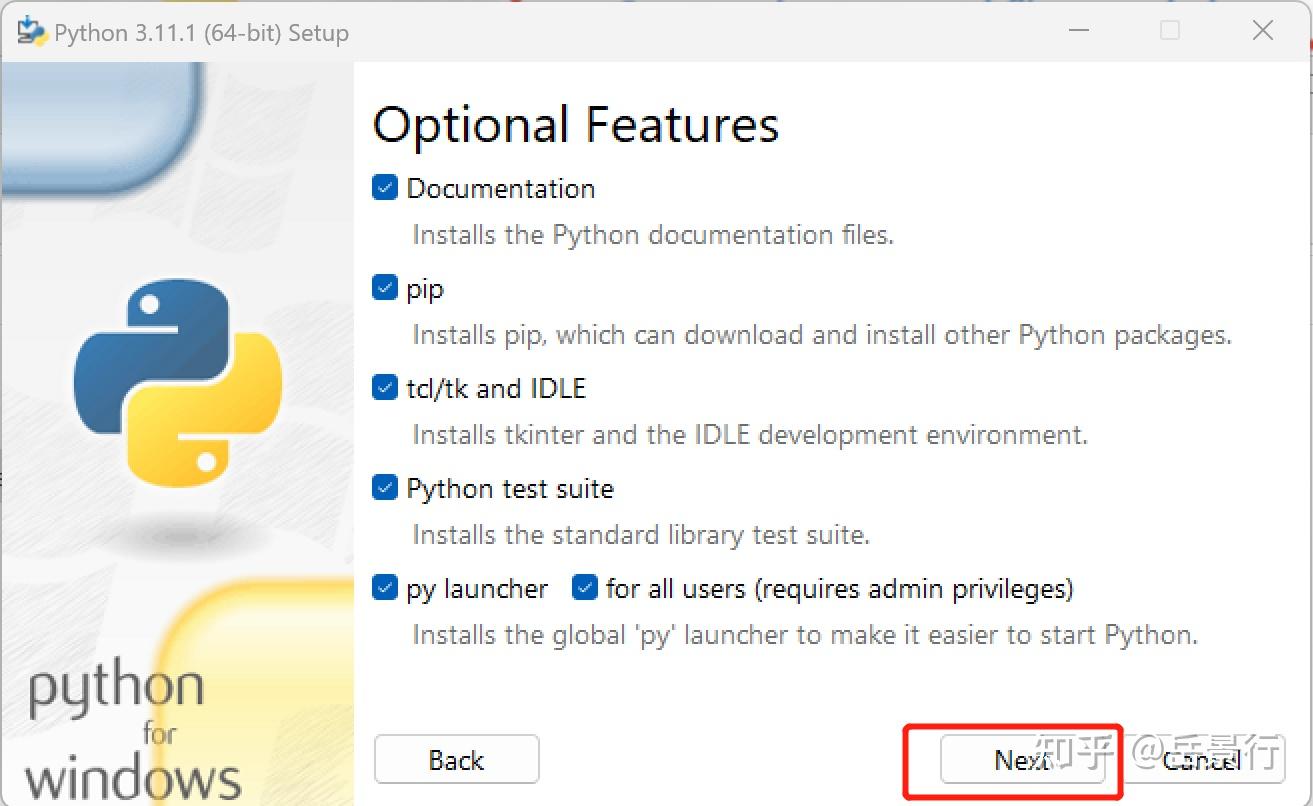
Task: Click the py launcher checkmark icon
Action: pyautogui.click(x=384, y=588)
